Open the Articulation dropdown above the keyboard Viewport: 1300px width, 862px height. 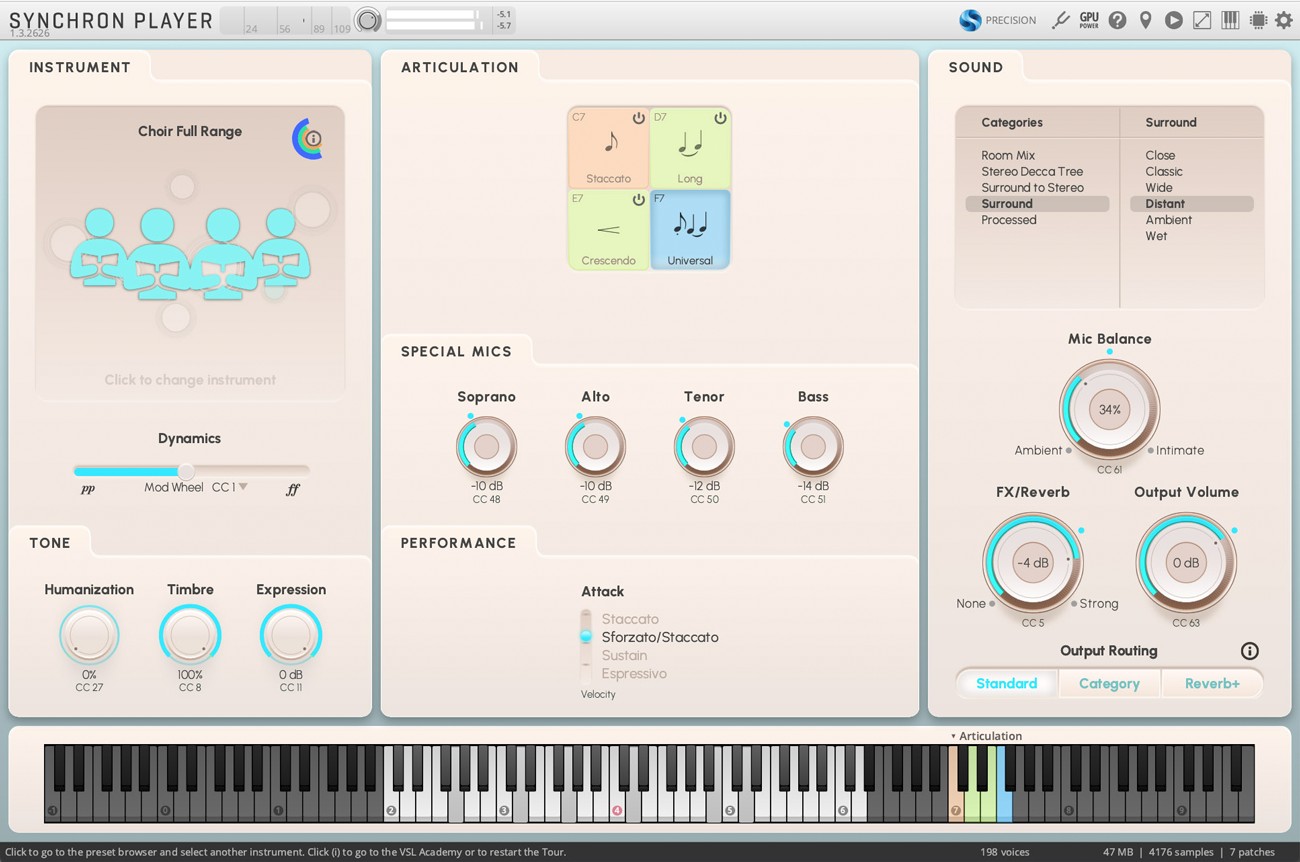pyautogui.click(x=988, y=735)
